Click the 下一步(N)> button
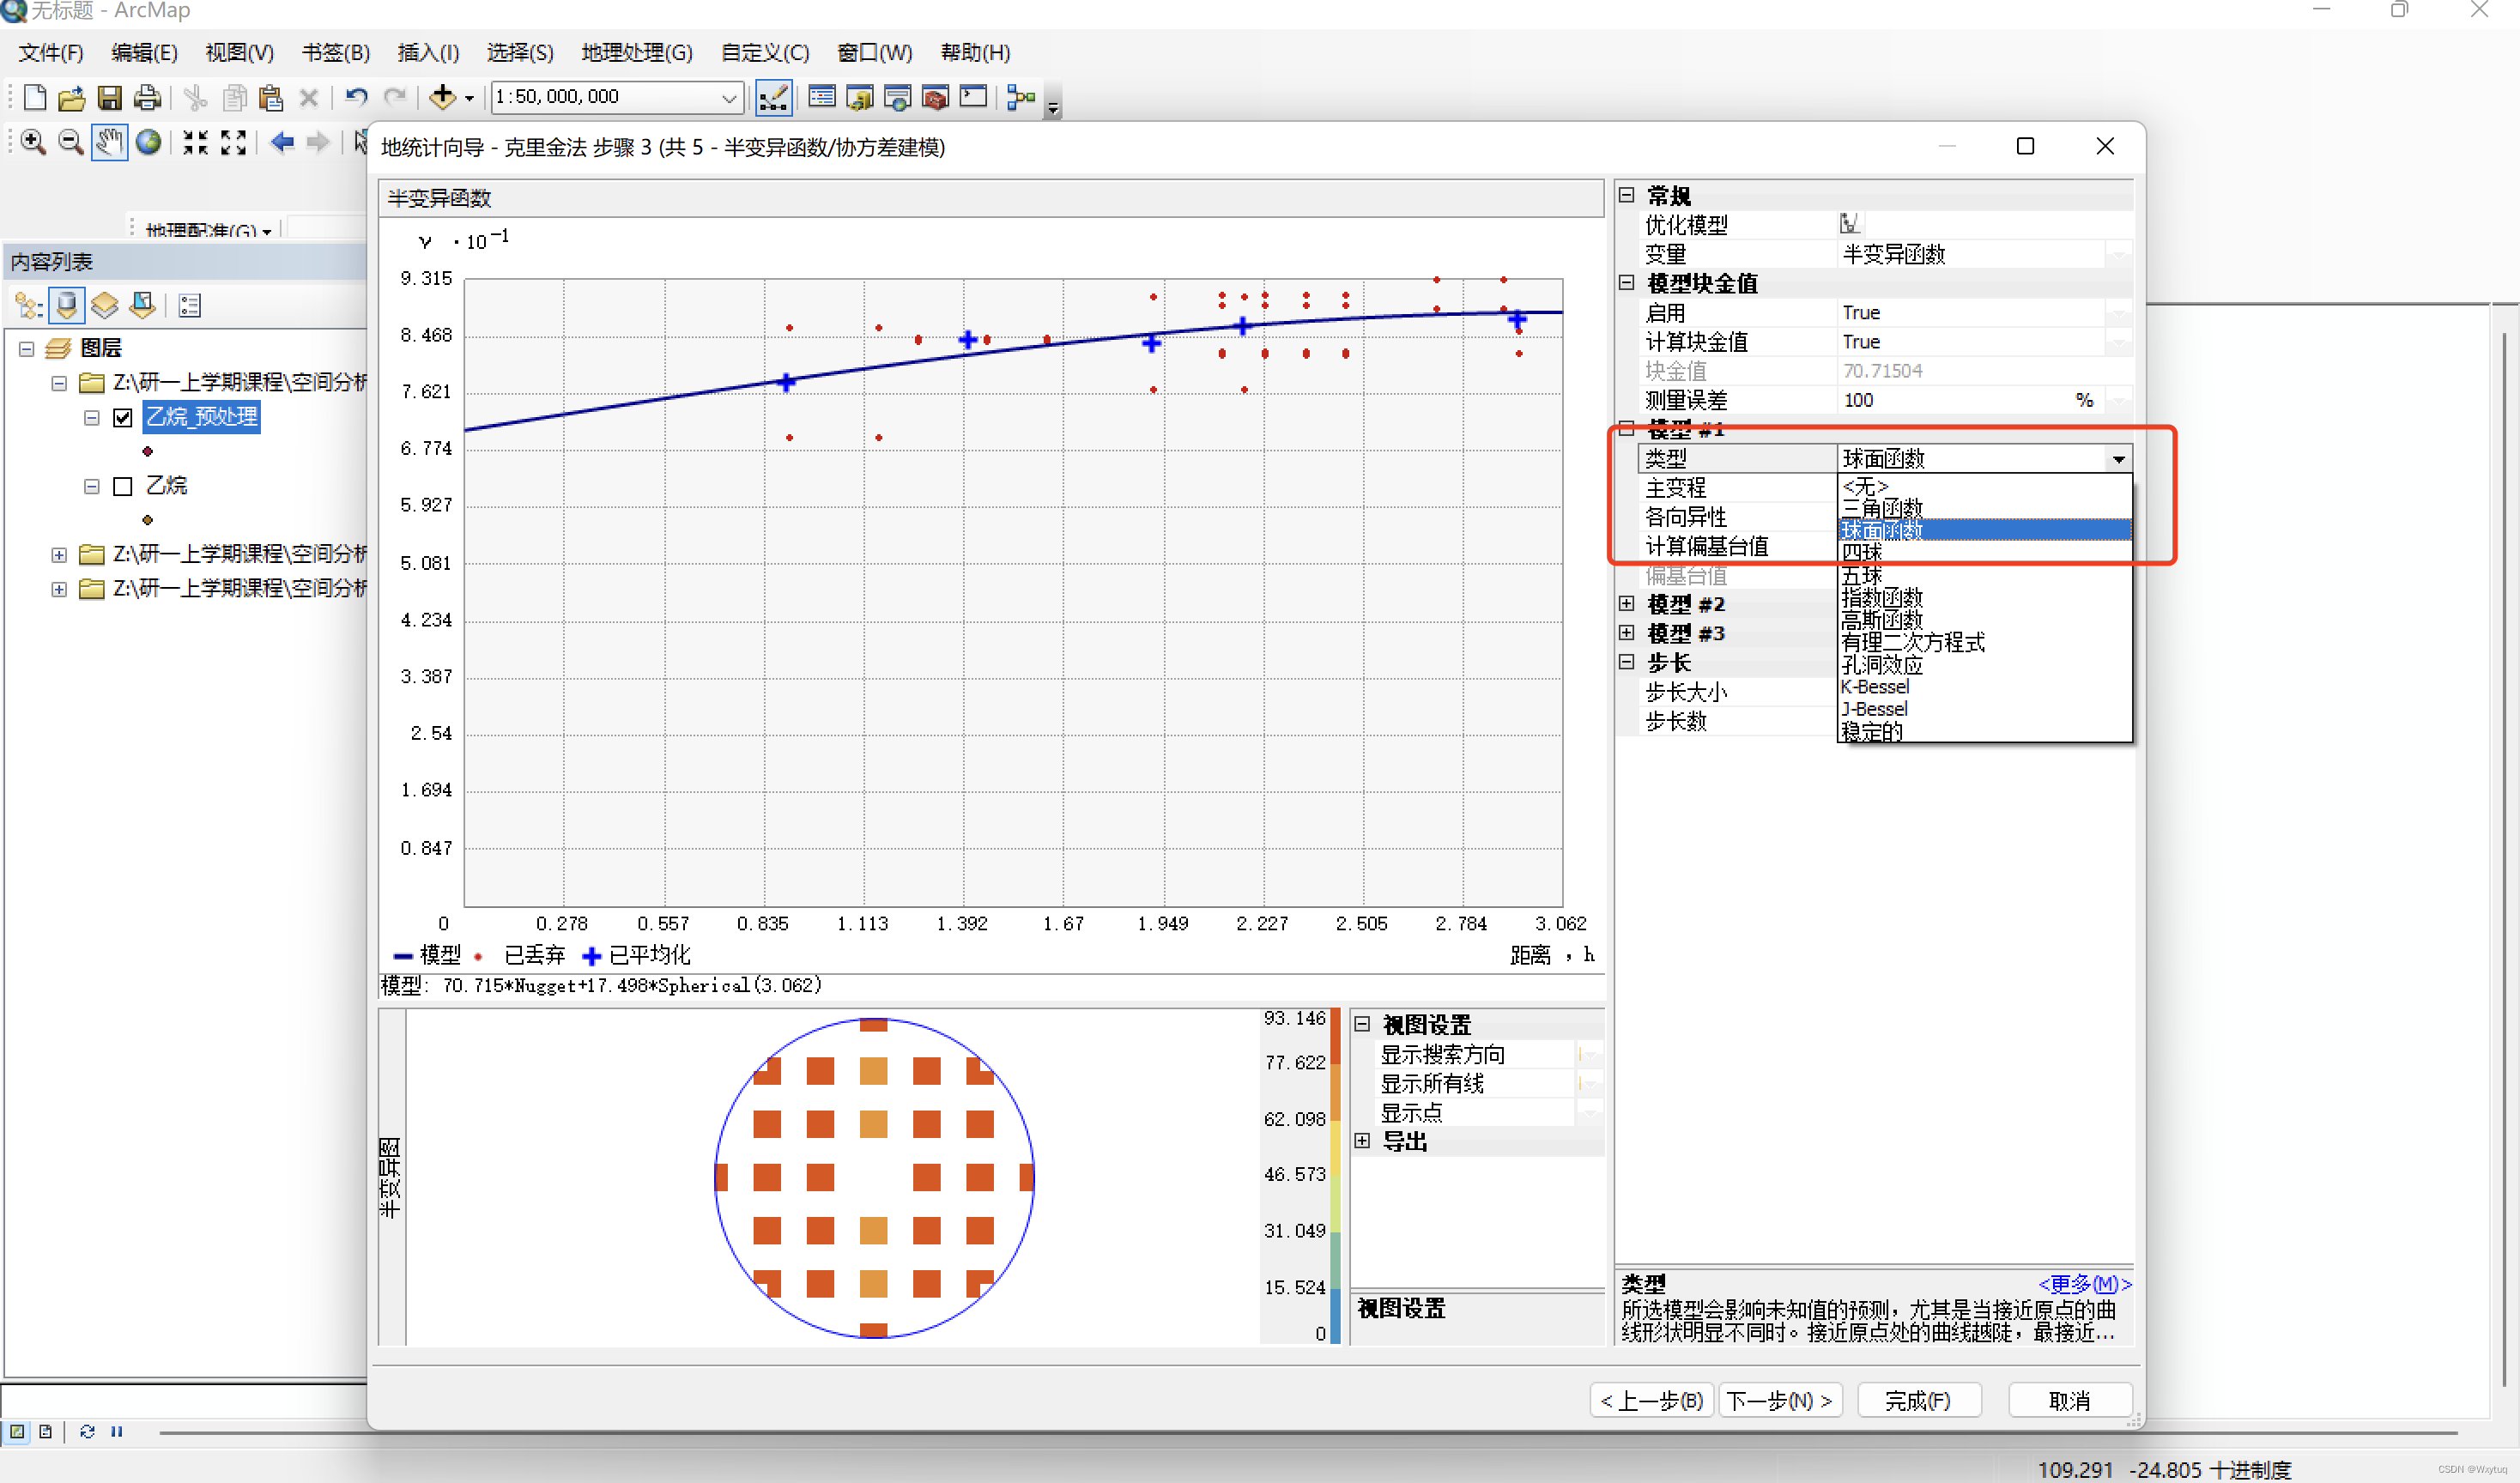 (1780, 1401)
